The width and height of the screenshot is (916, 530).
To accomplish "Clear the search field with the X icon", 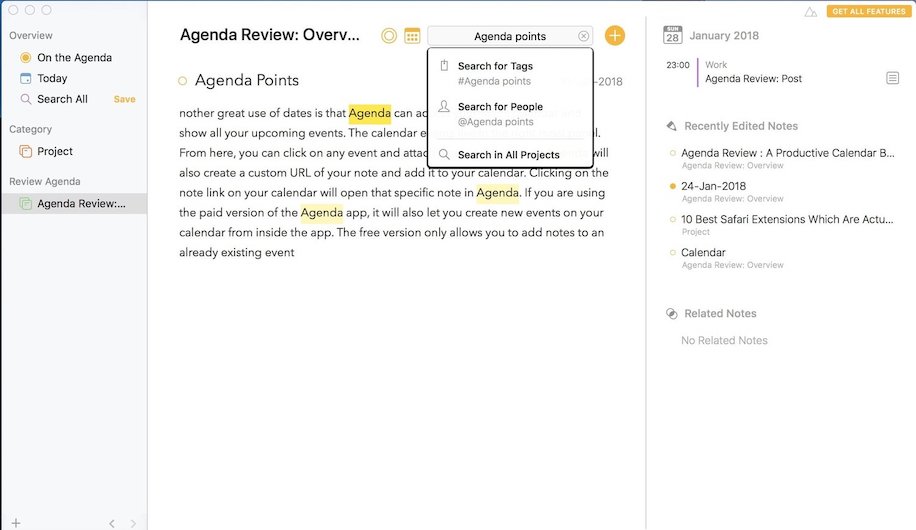I will pyautogui.click(x=583, y=36).
